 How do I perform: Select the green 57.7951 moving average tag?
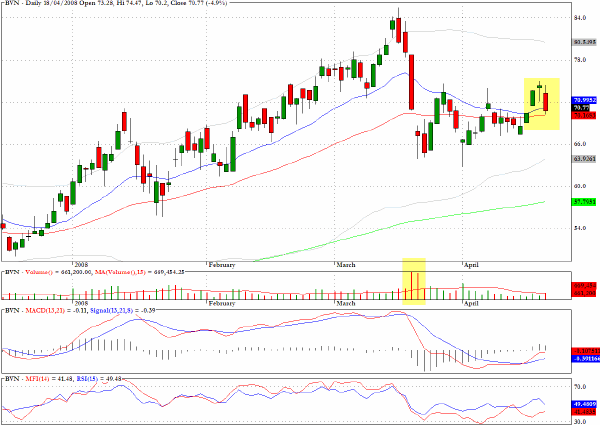[584, 201]
